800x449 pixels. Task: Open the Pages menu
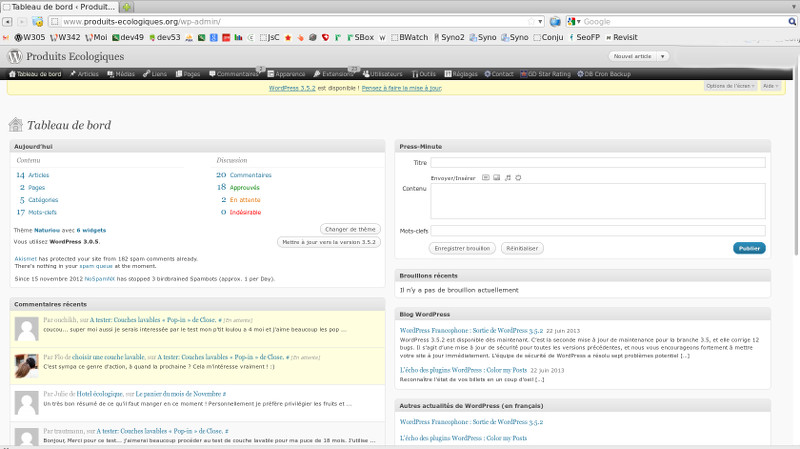pyautogui.click(x=188, y=74)
